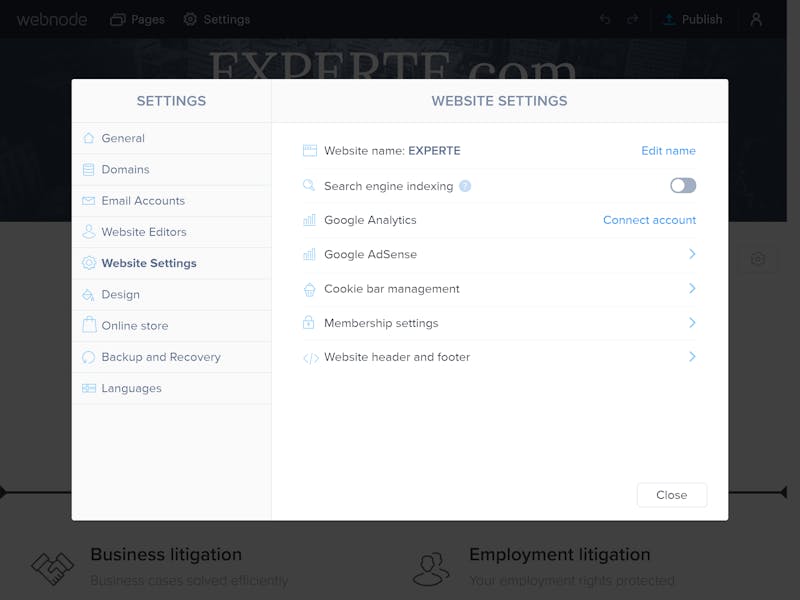Click the Publish button
This screenshot has width=800, height=600.
[692, 19]
